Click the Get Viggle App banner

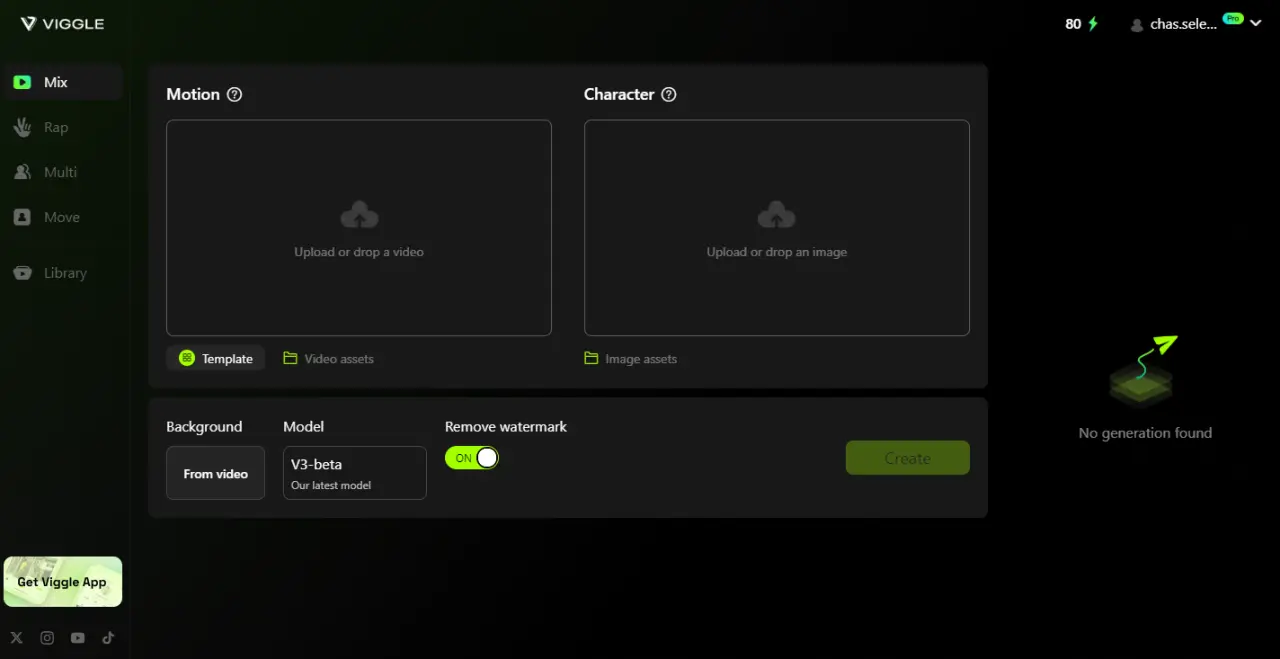click(x=63, y=582)
